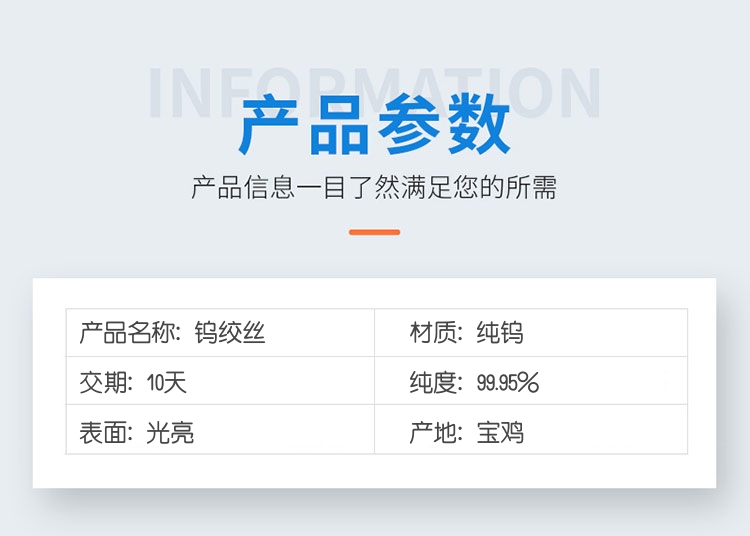This screenshot has width=750, height=536.
Task: Click the blue '数' character in the heading
Action: point(480,126)
